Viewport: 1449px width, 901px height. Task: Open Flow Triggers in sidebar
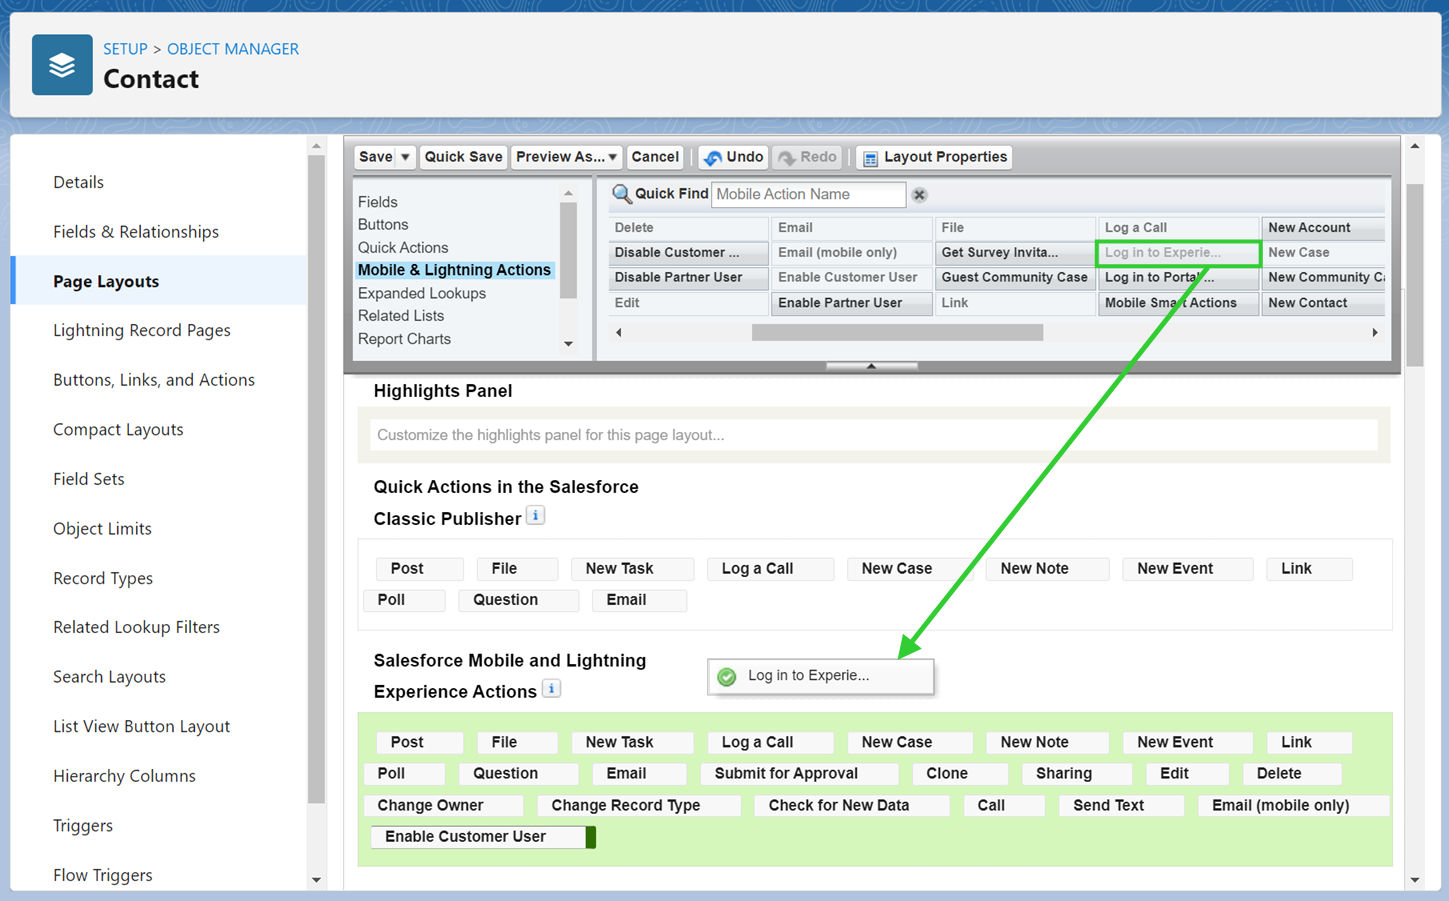coord(103,875)
